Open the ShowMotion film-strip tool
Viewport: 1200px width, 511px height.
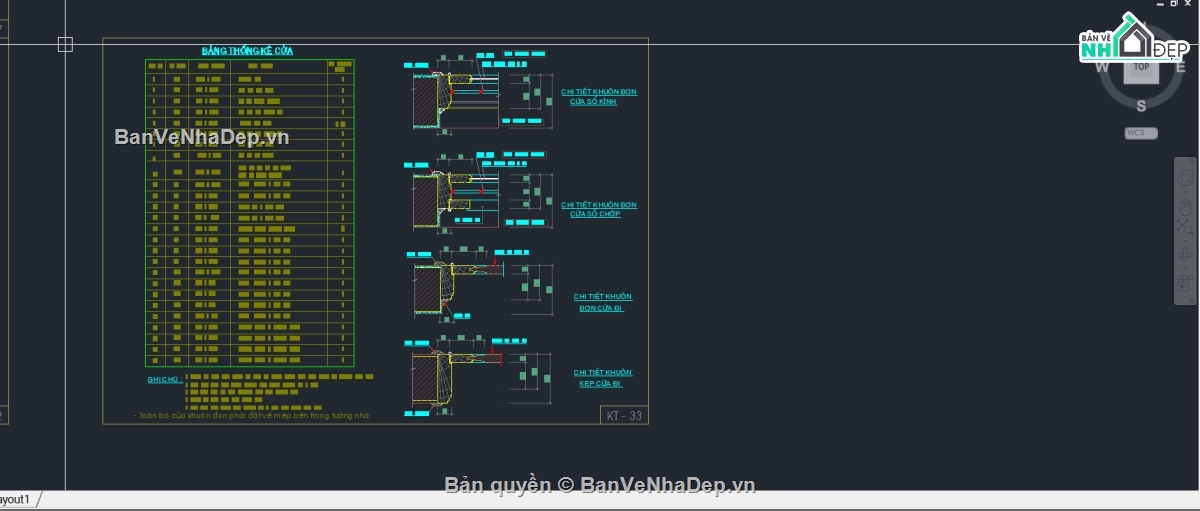[x=1185, y=282]
